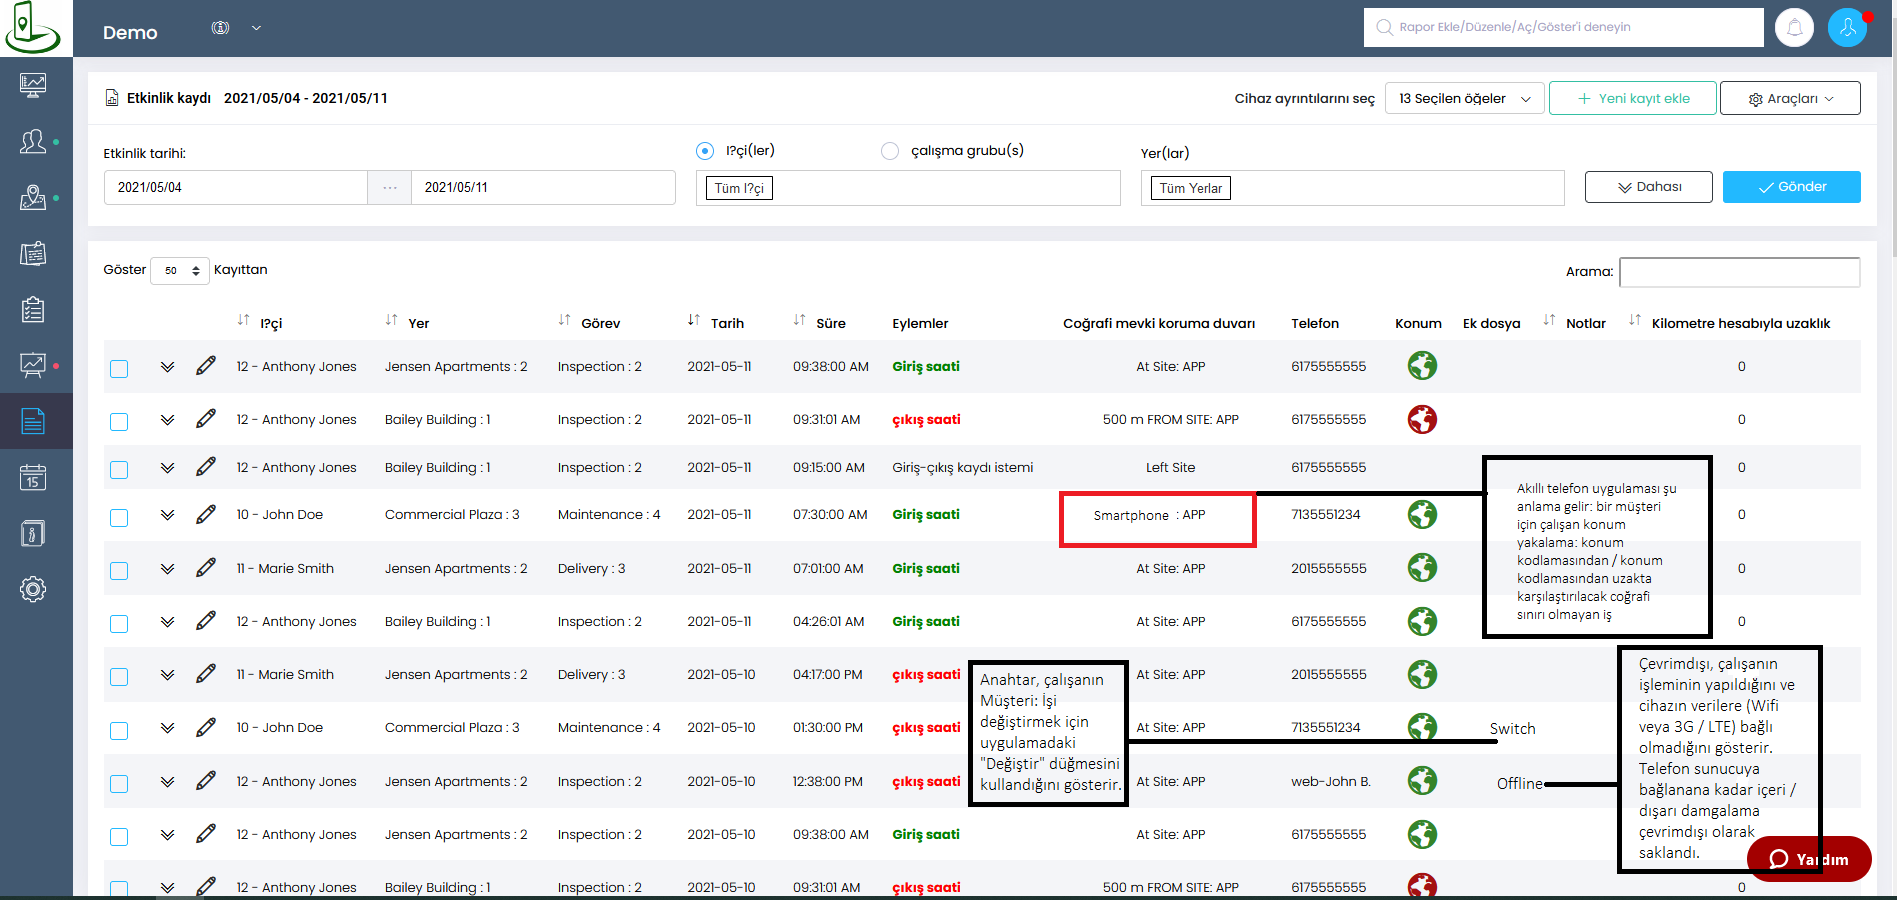Sort the table by Görev column header
1897x900 pixels.
pyautogui.click(x=600, y=323)
